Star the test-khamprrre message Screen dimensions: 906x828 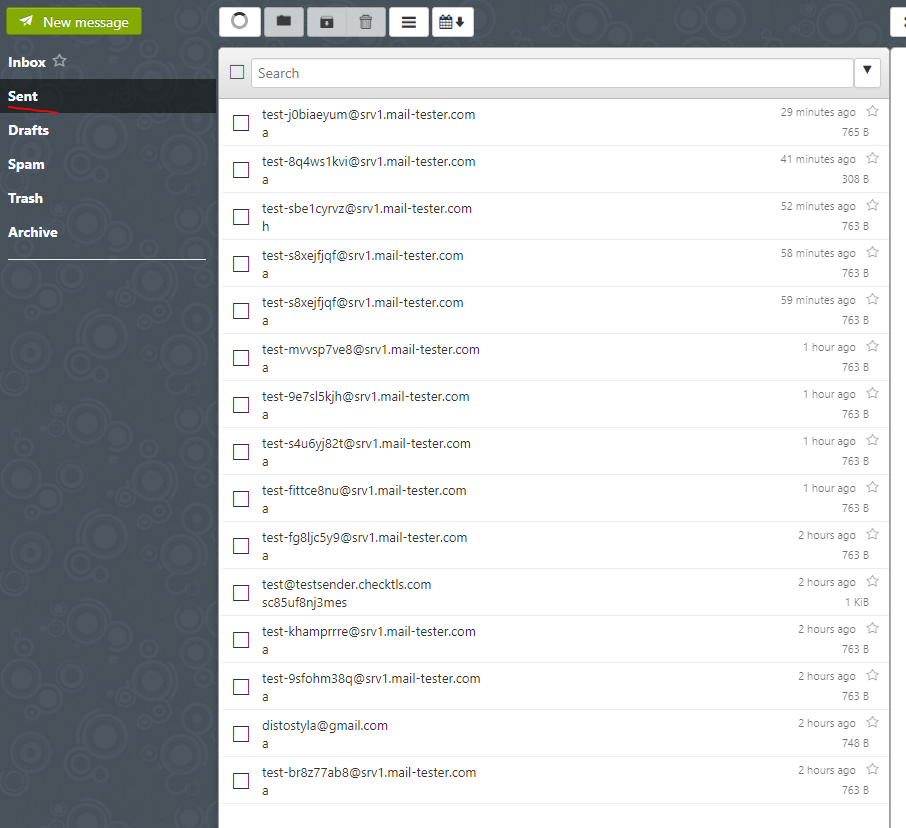[872, 628]
